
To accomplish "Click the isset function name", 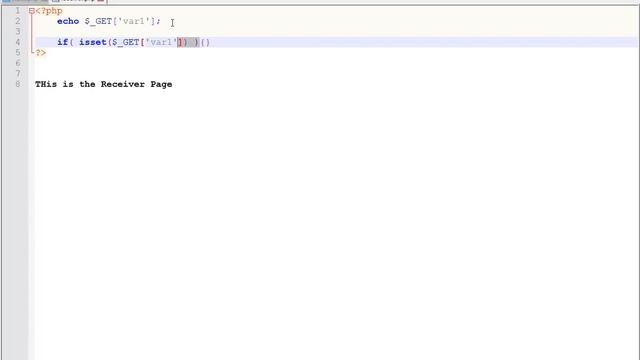I will point(93,42).
